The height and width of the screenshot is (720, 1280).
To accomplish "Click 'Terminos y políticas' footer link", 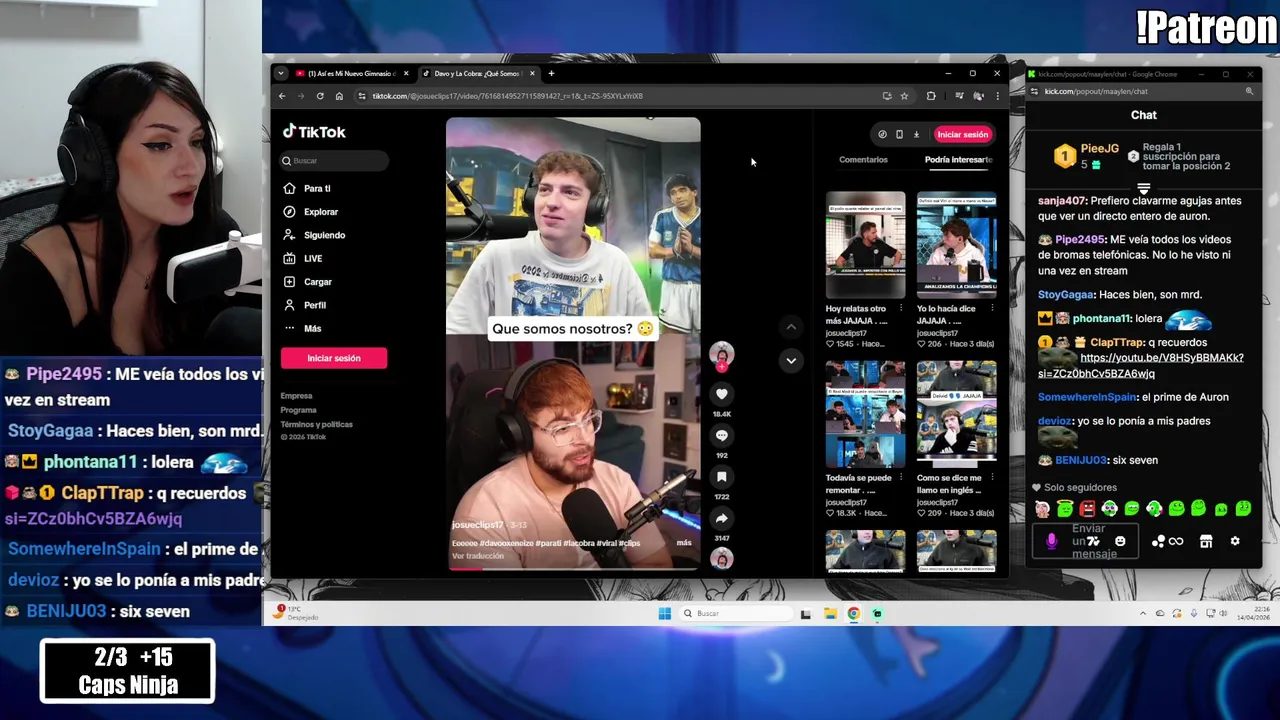I will coord(316,424).
